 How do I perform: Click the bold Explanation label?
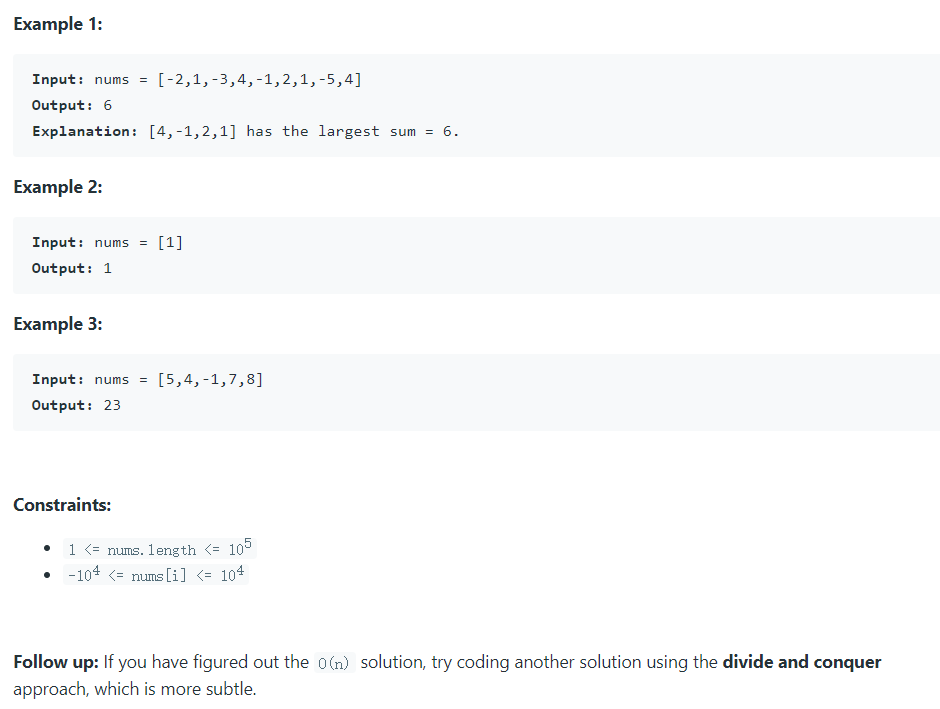[85, 131]
